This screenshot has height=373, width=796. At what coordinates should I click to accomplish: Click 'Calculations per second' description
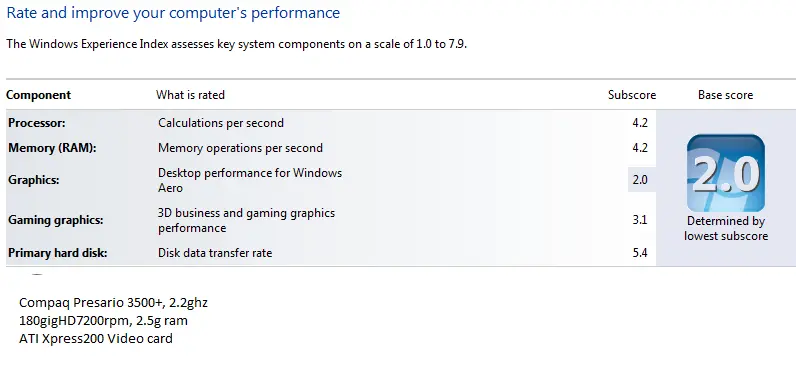coord(221,123)
